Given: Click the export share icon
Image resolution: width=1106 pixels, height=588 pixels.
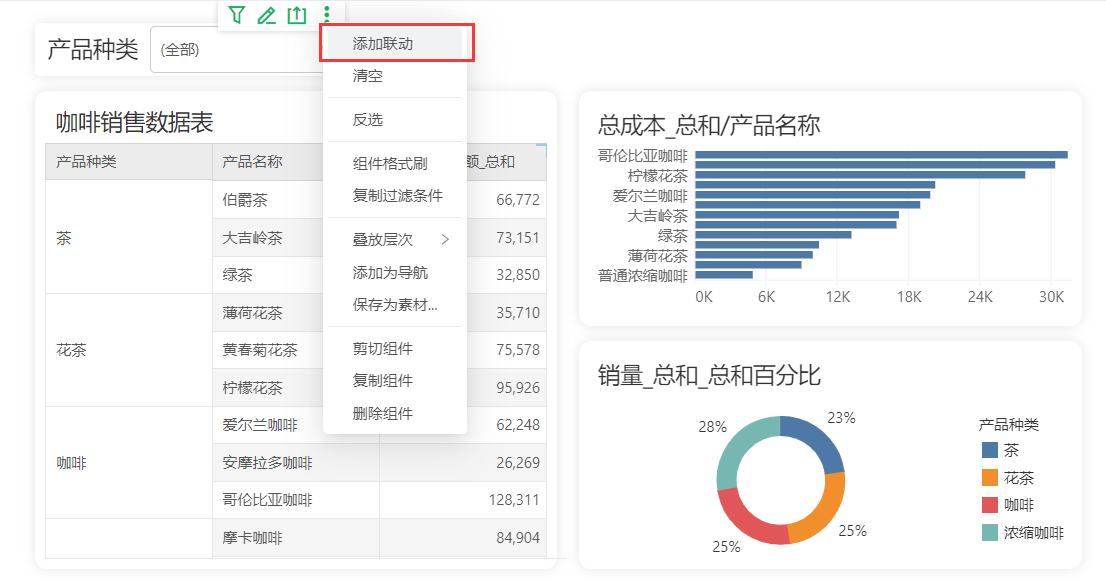Looking at the screenshot, I should click(x=296, y=15).
